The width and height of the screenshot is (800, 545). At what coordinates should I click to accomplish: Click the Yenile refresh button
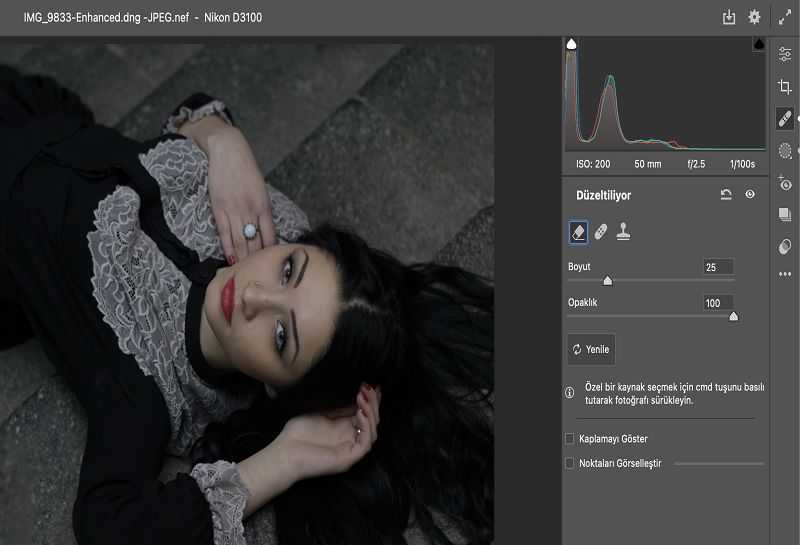tap(591, 350)
